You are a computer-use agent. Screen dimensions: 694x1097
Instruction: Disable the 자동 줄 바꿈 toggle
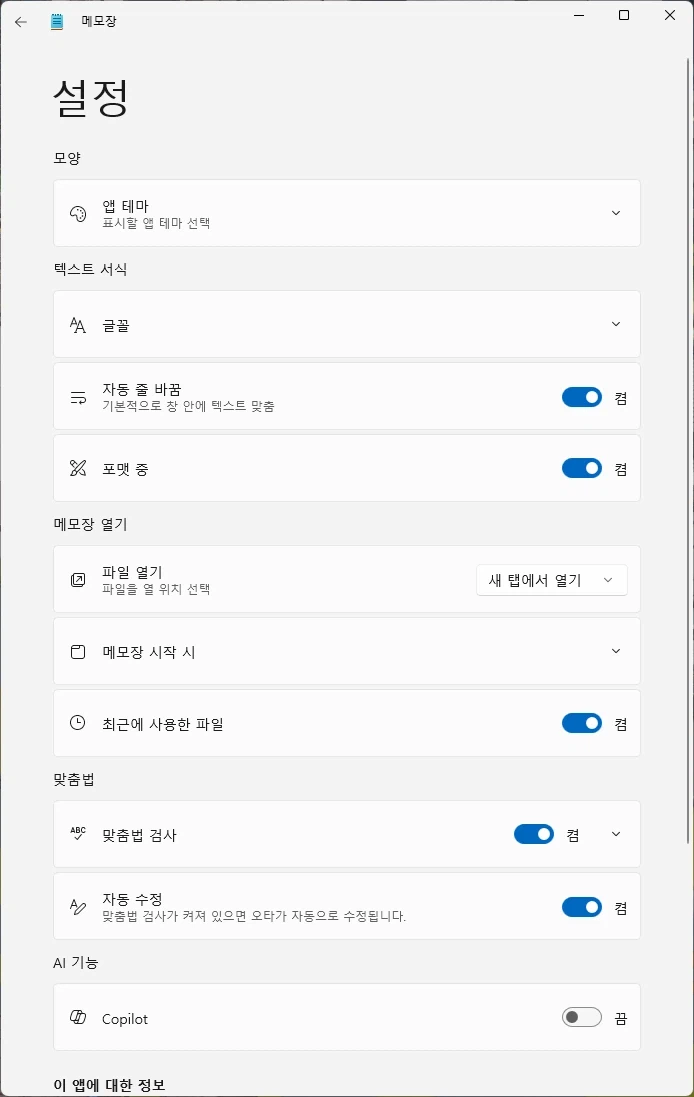click(581, 396)
